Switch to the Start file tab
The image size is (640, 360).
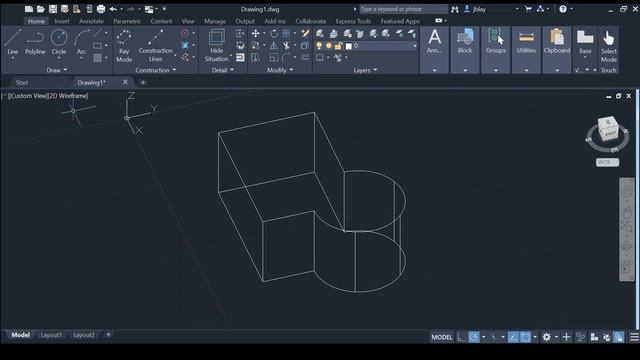coord(22,82)
